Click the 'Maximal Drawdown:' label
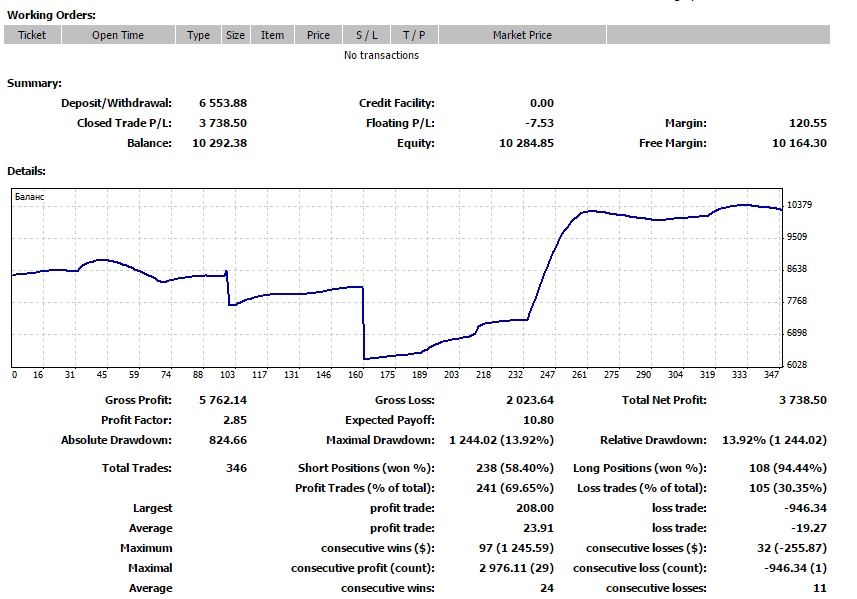 coord(380,440)
